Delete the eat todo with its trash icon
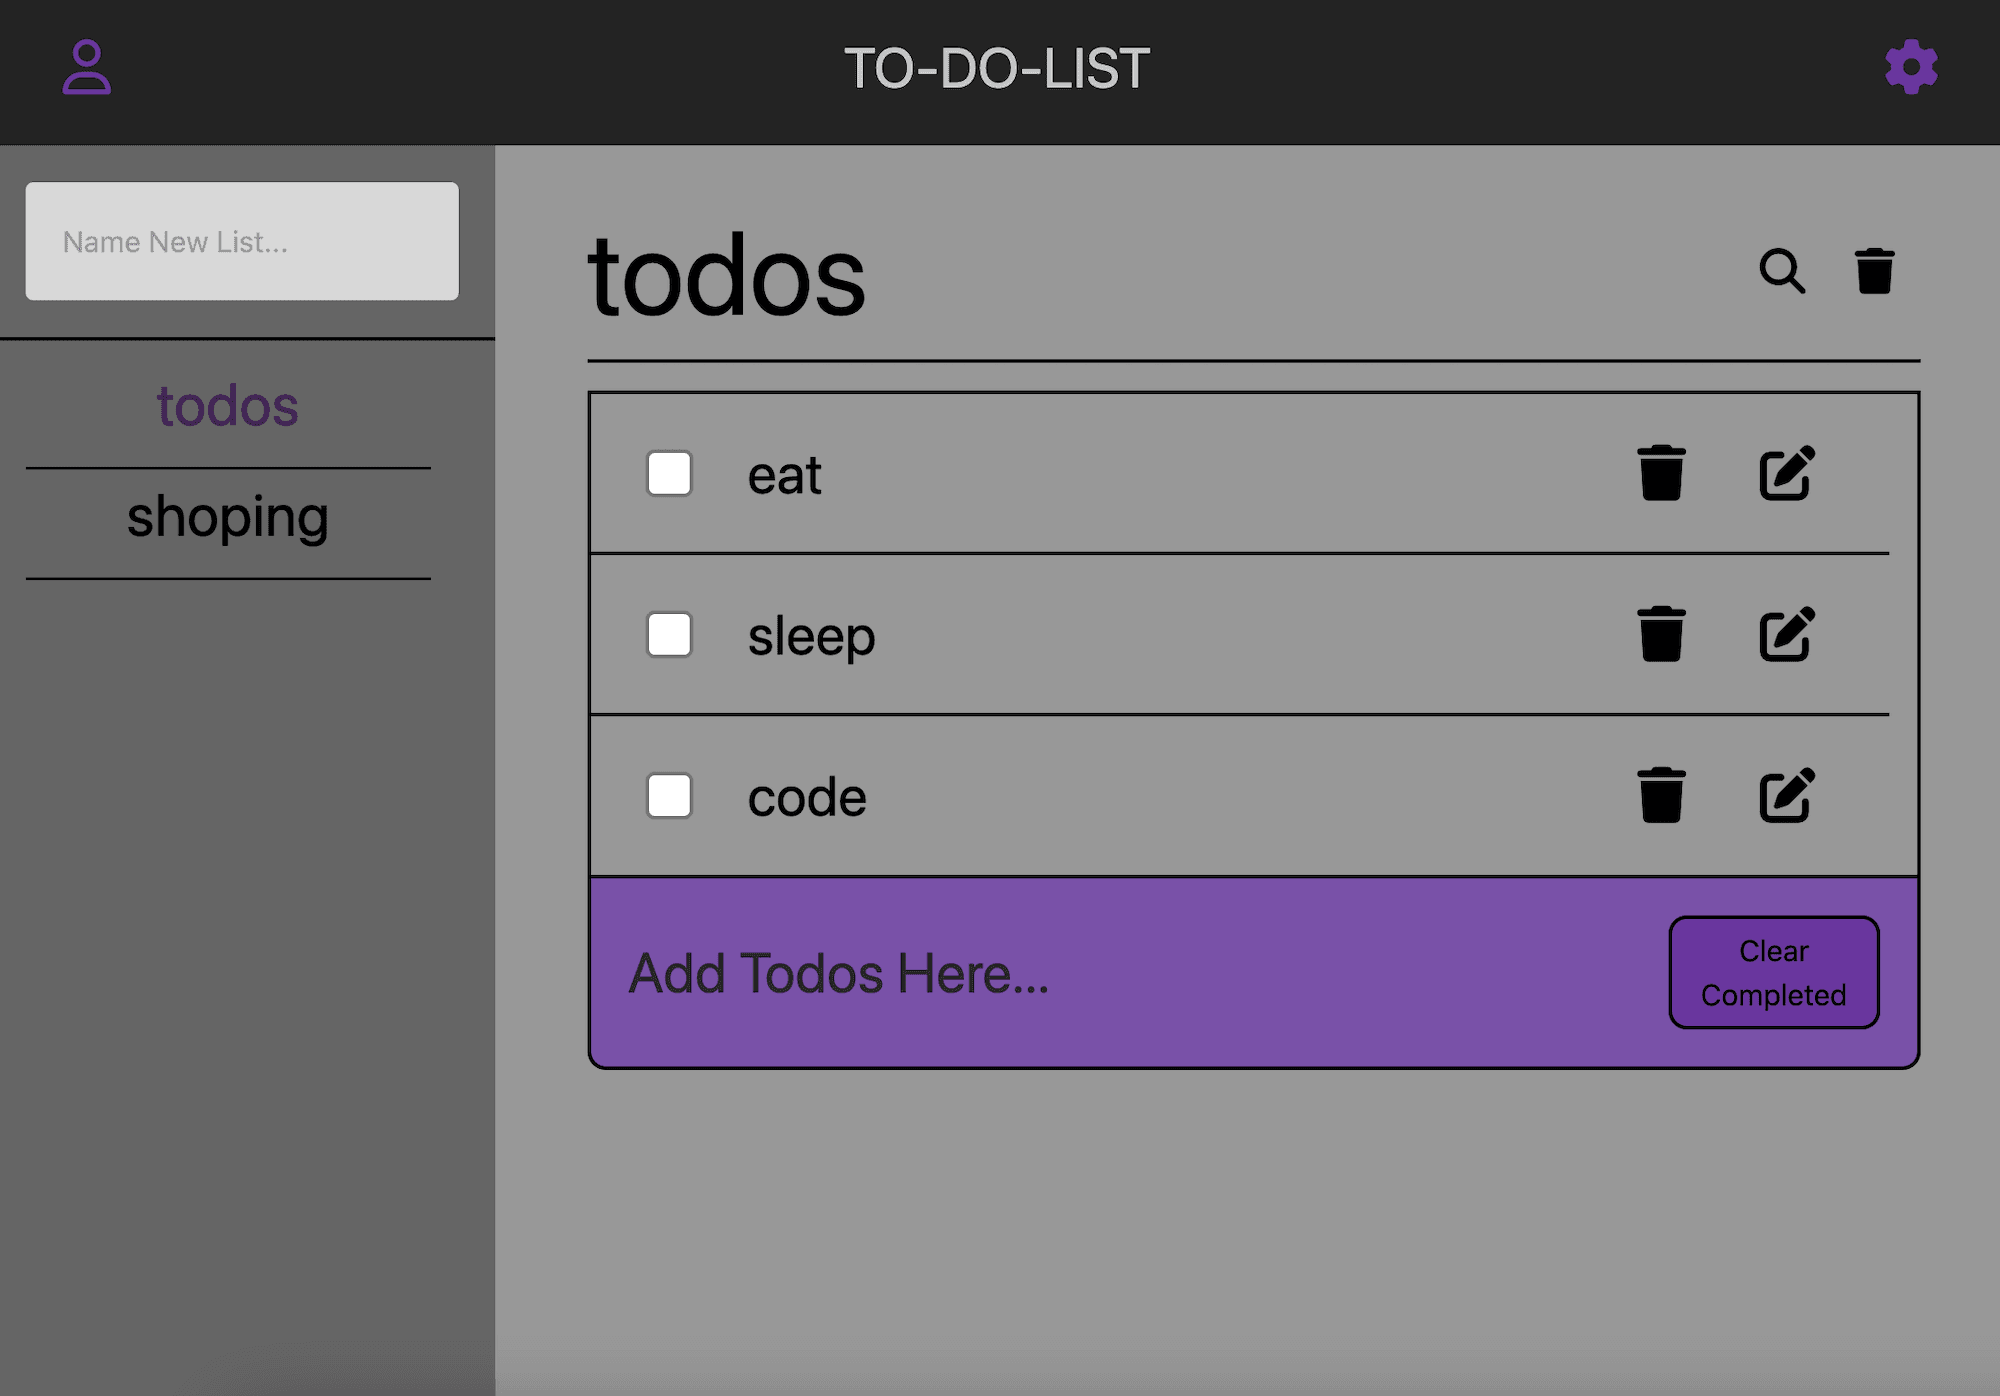 (1660, 475)
